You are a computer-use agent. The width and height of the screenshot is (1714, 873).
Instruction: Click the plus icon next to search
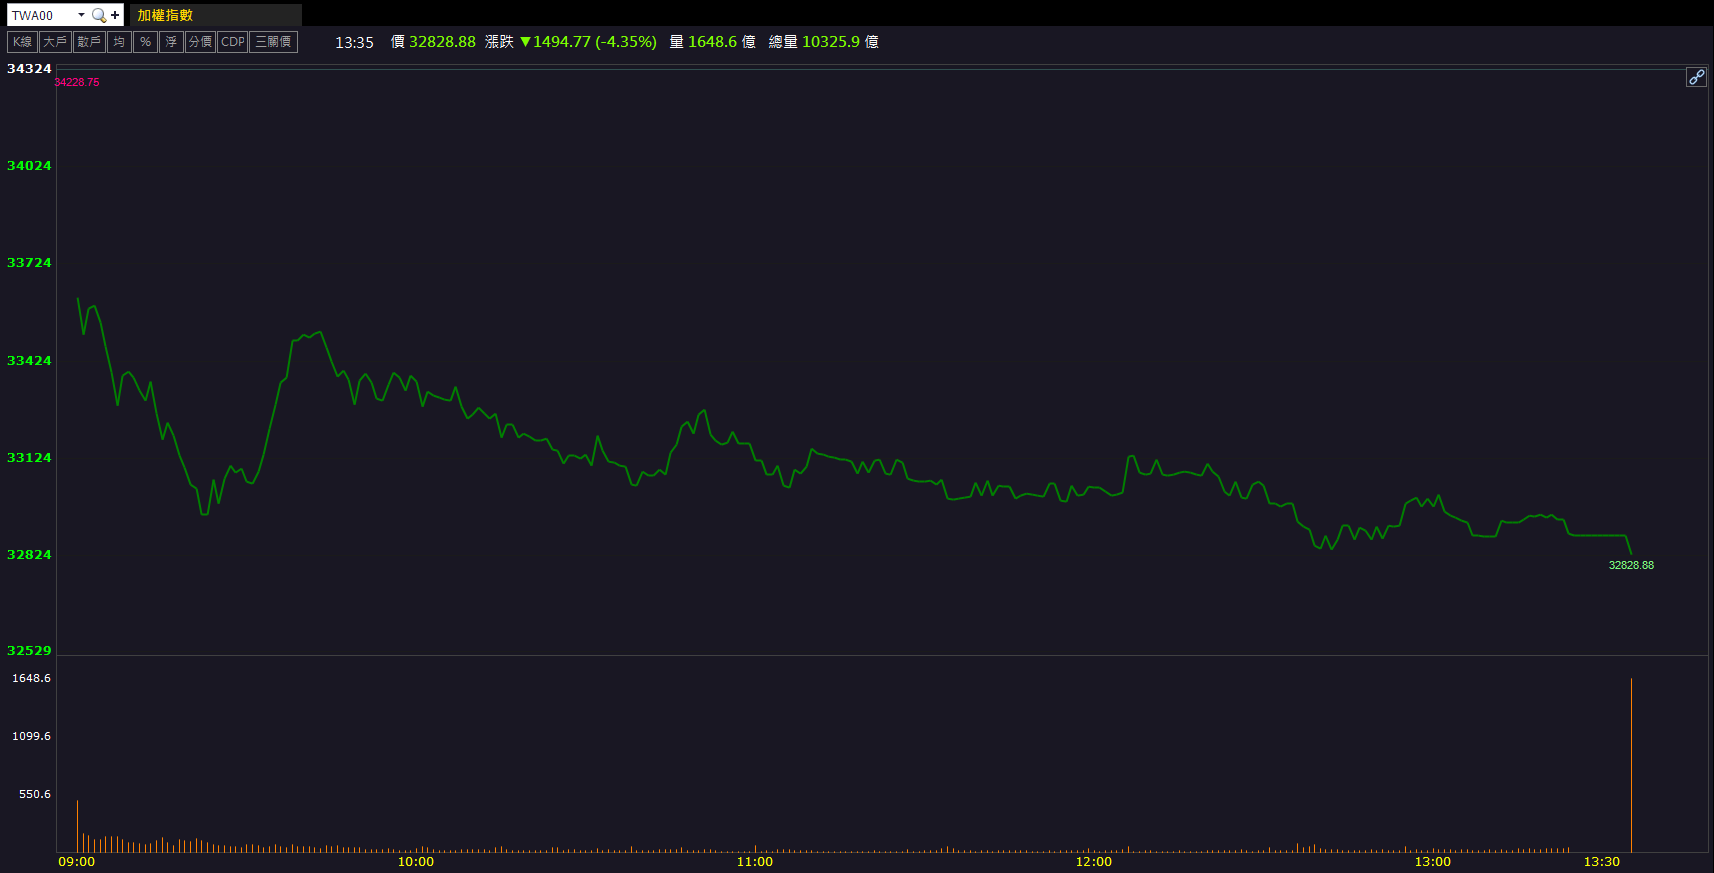[x=115, y=15]
